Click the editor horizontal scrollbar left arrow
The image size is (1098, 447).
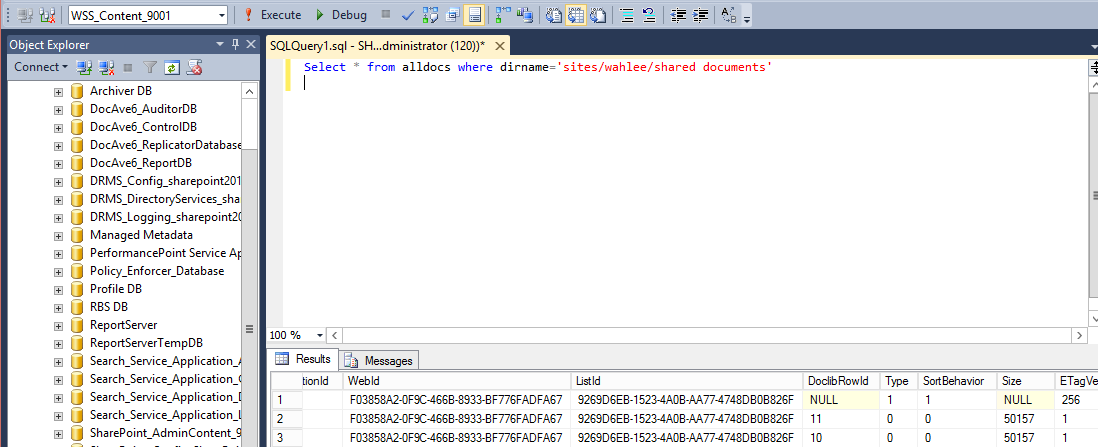336,336
